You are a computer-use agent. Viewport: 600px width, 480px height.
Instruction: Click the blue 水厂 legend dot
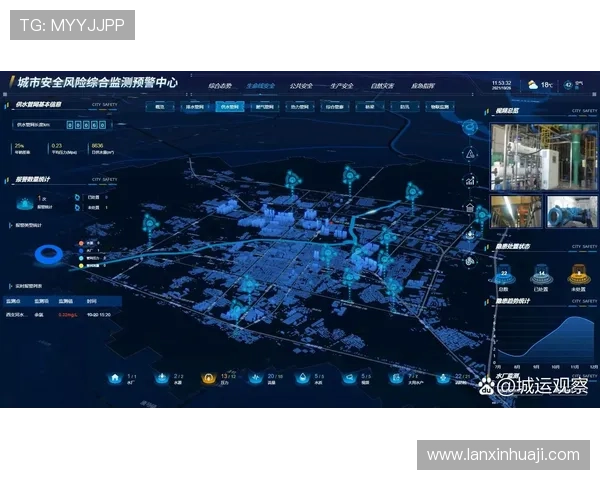coord(81,251)
